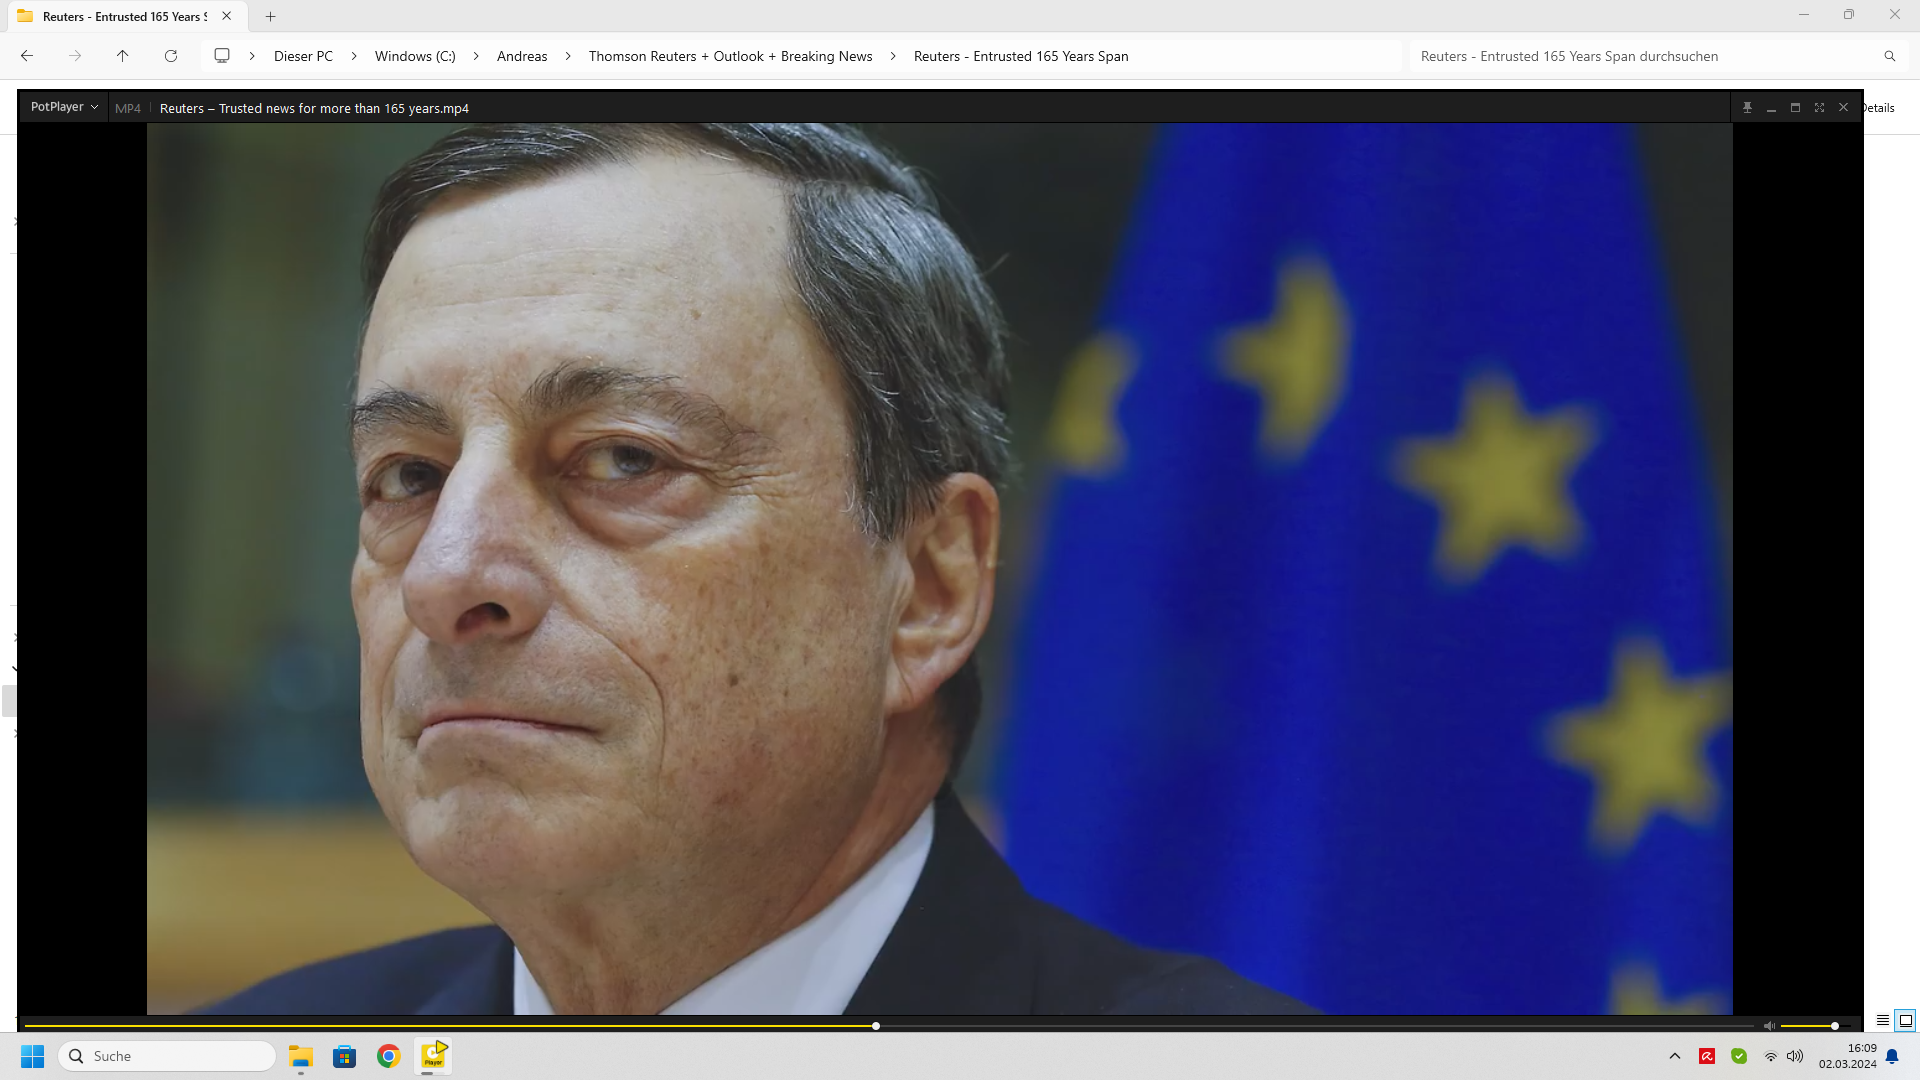Click the video file title text
The image size is (1920, 1080).
point(314,108)
